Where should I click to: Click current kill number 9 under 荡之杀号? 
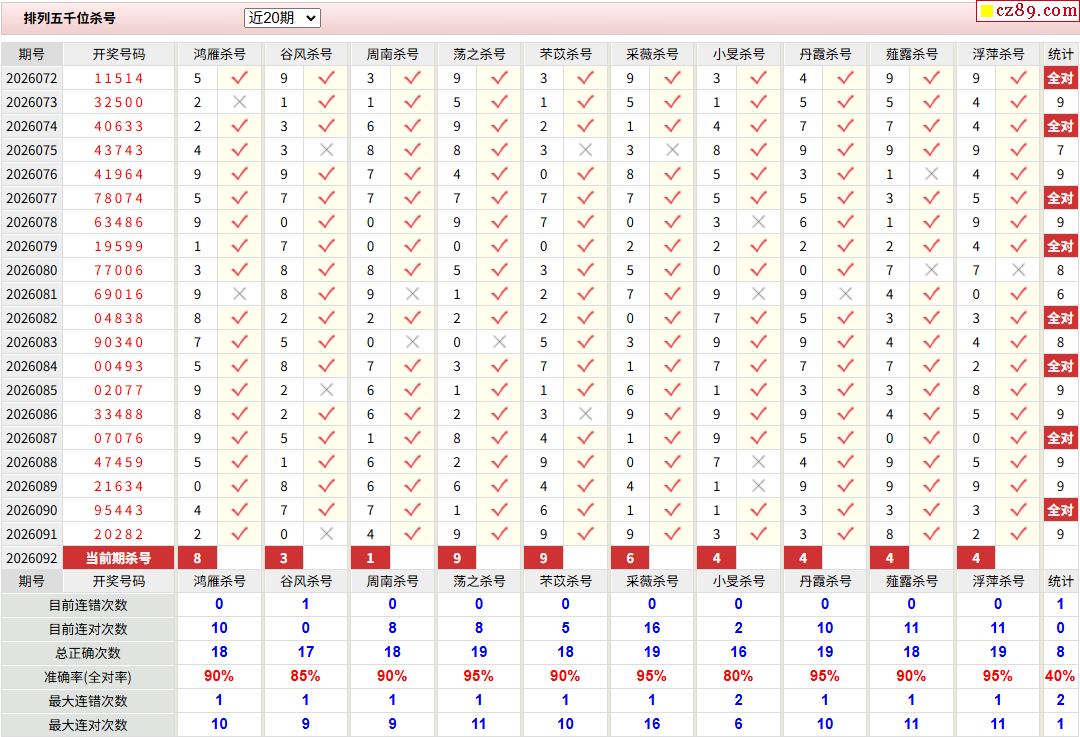click(x=457, y=558)
